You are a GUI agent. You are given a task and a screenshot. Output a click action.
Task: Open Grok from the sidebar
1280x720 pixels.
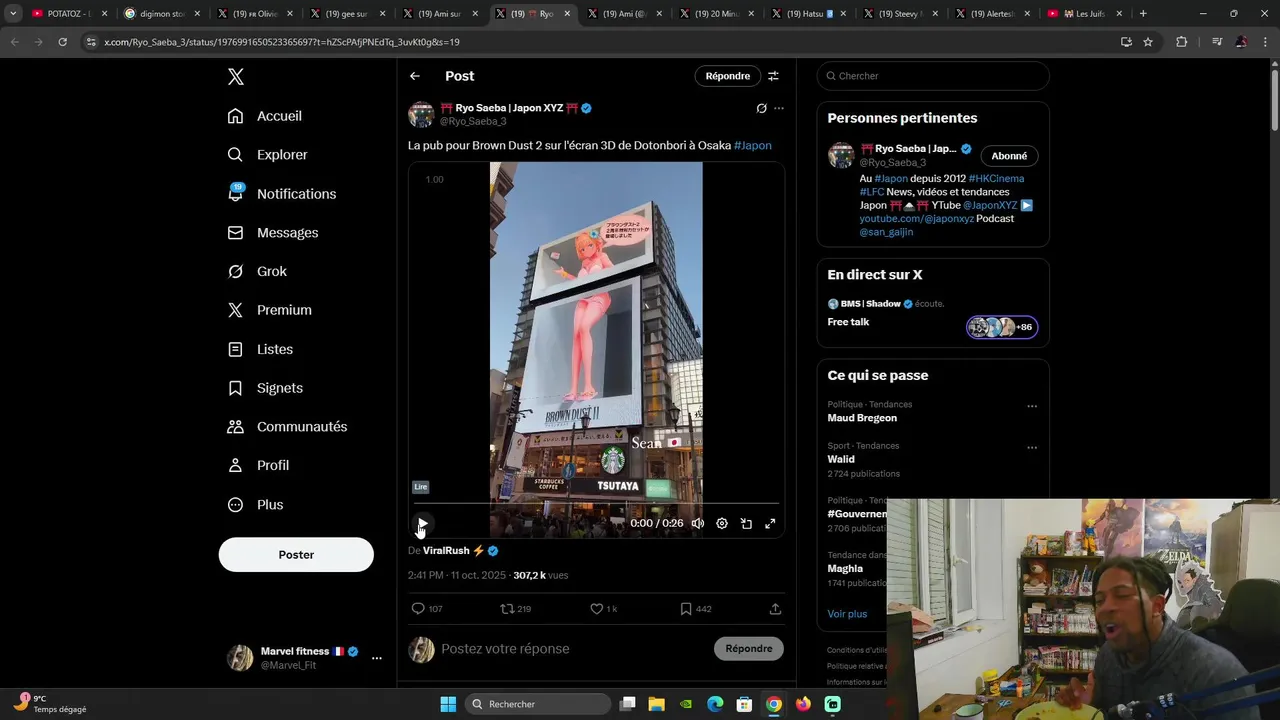pos(257,272)
